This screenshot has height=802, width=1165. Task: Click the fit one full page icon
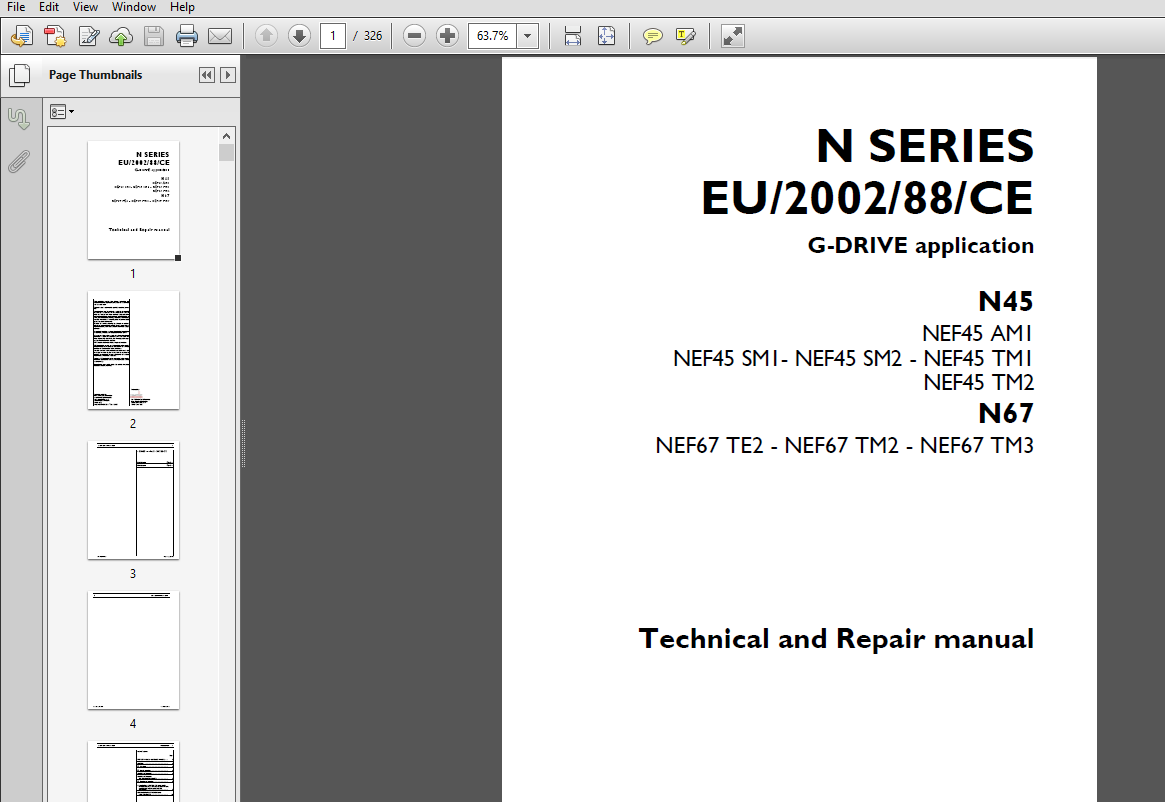[x=606, y=36]
